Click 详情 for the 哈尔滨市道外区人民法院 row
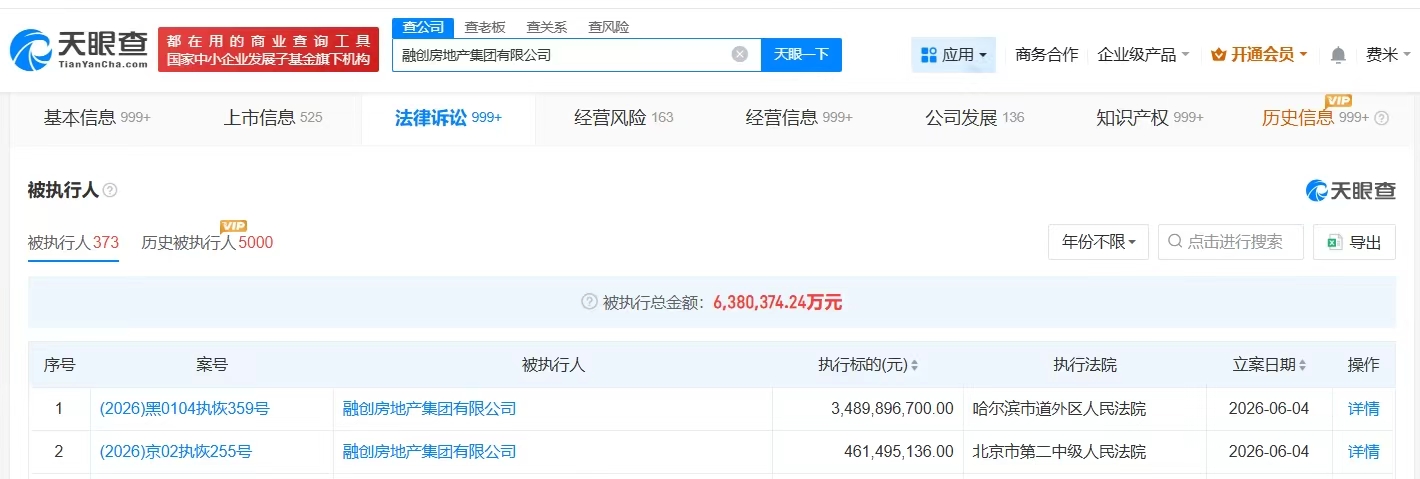The height and width of the screenshot is (479, 1420). coord(1363,409)
